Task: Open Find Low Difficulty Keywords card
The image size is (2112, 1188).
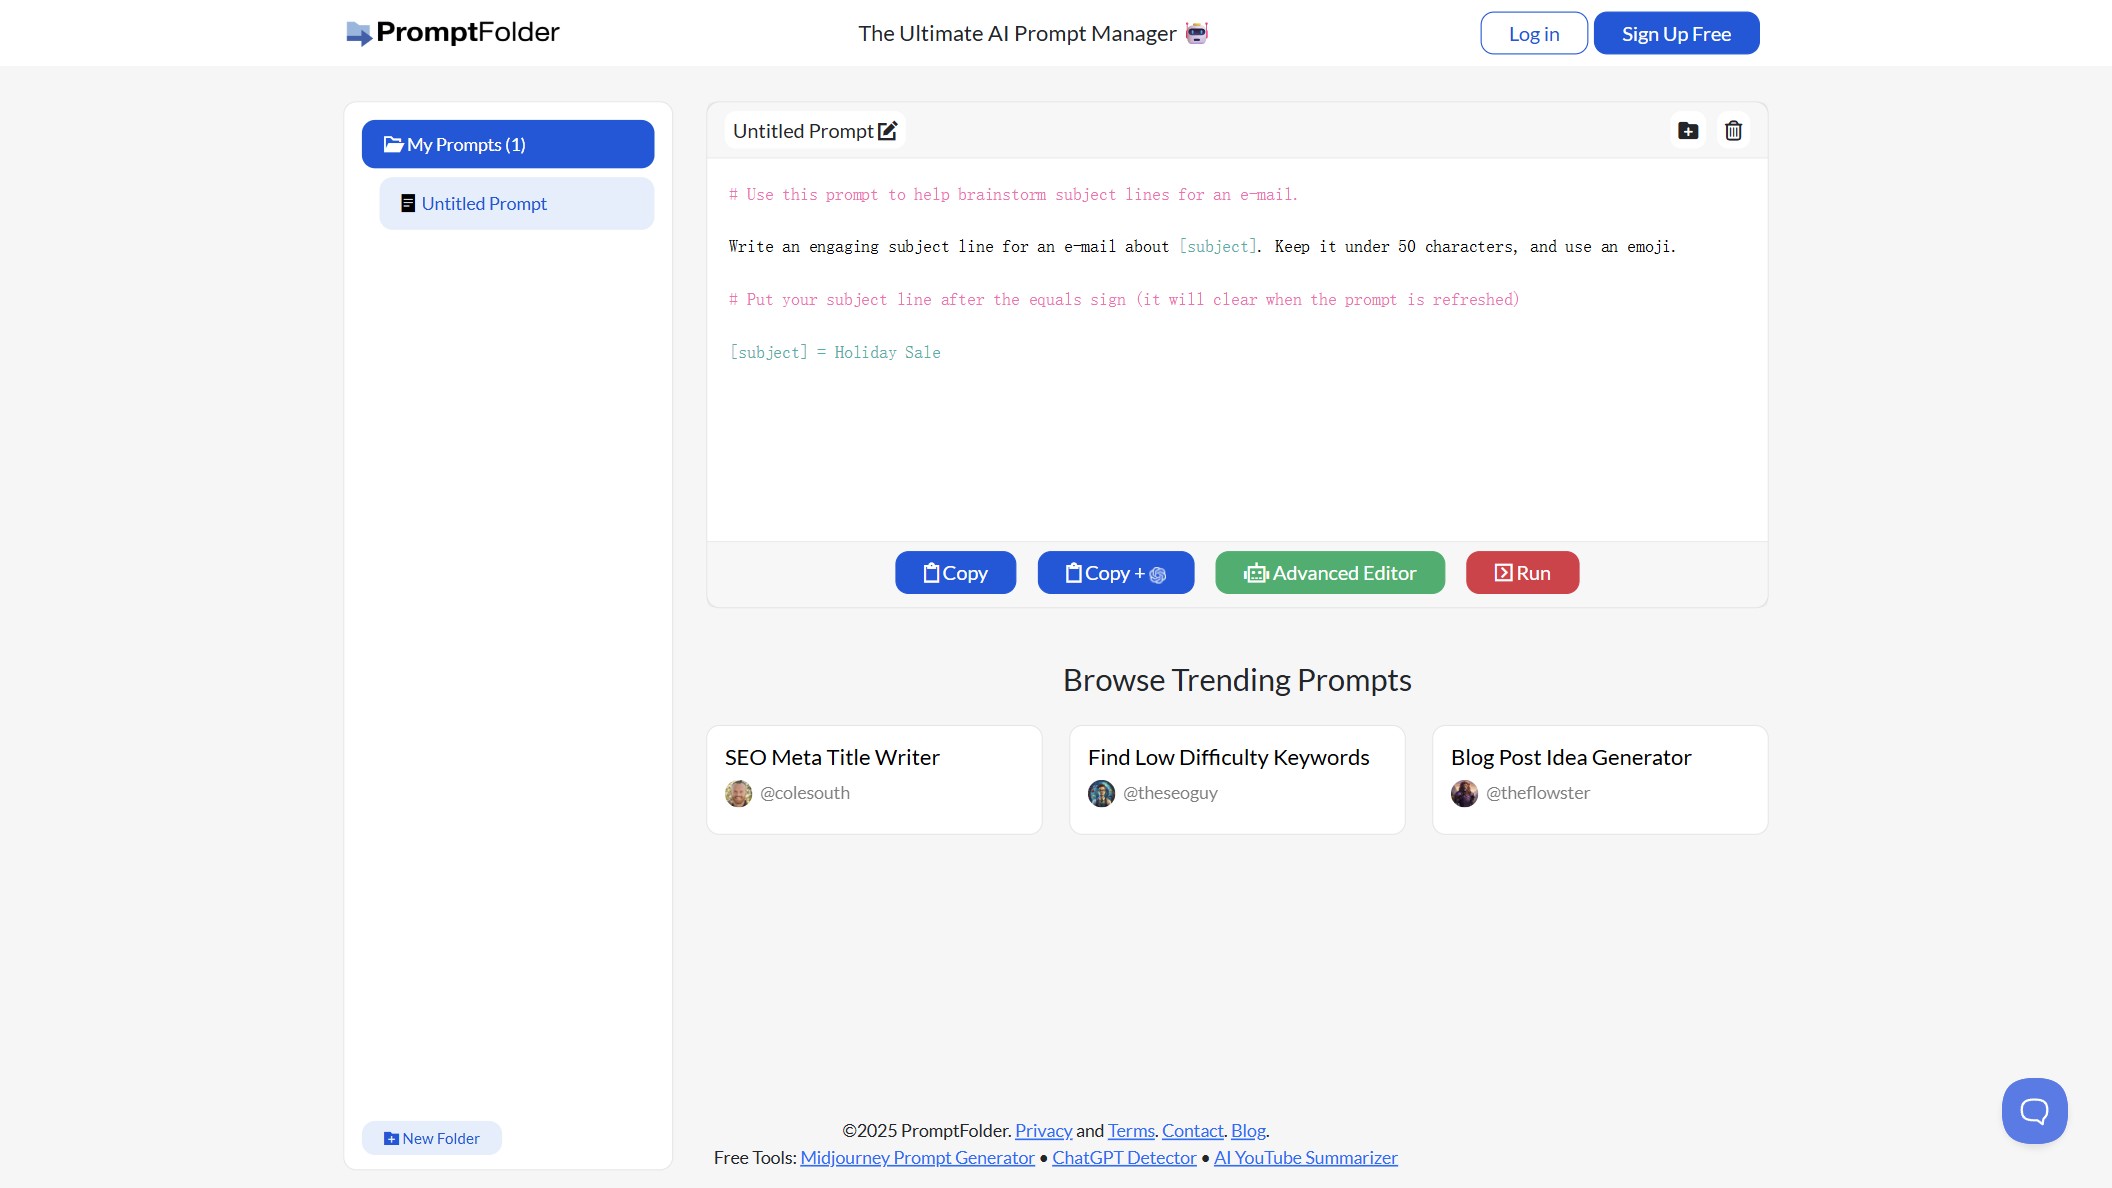Action: point(1237,780)
